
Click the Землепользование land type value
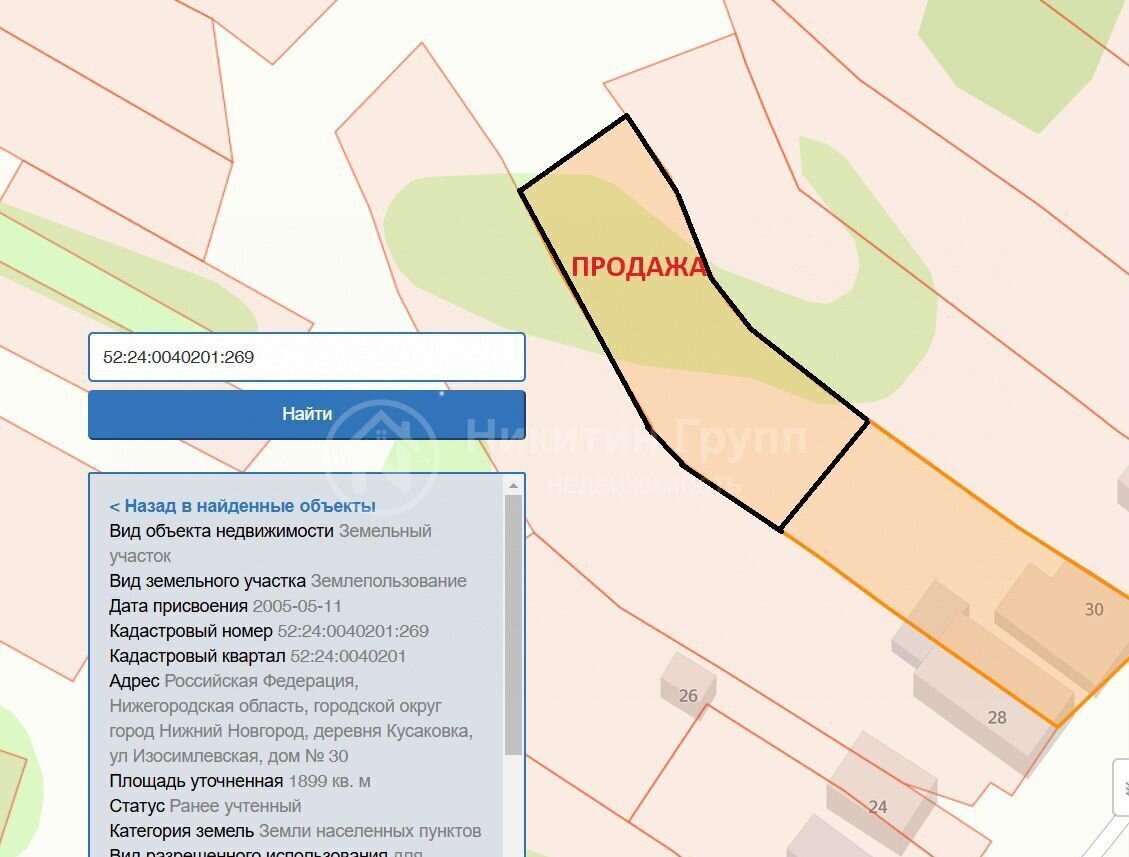coord(388,580)
